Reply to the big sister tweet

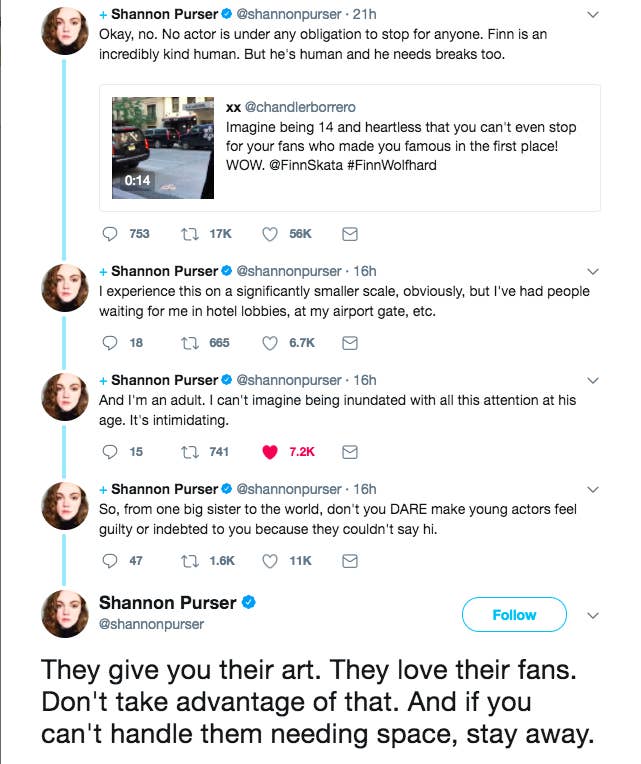click(x=110, y=561)
